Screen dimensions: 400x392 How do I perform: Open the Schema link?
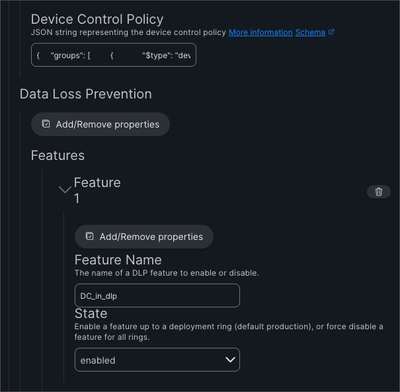310,32
